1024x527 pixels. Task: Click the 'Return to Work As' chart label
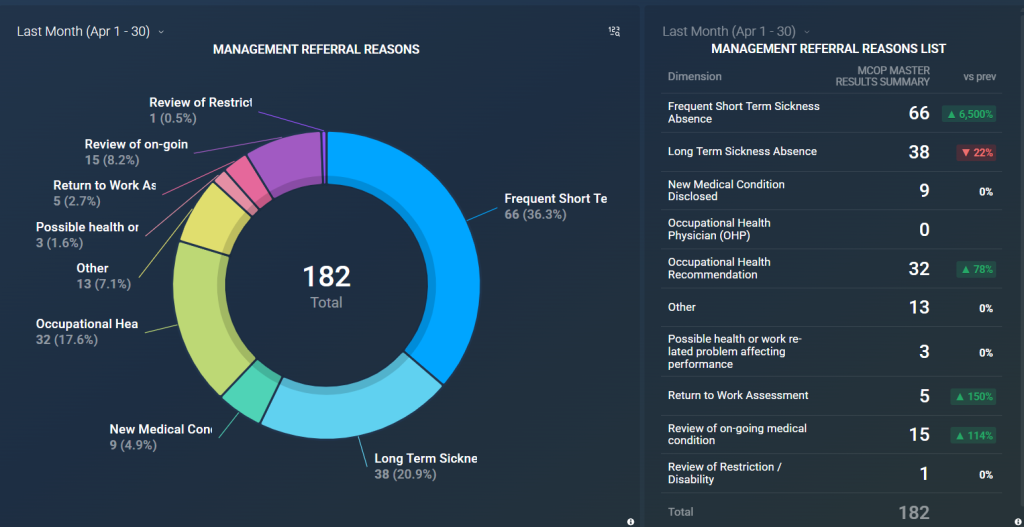104,185
